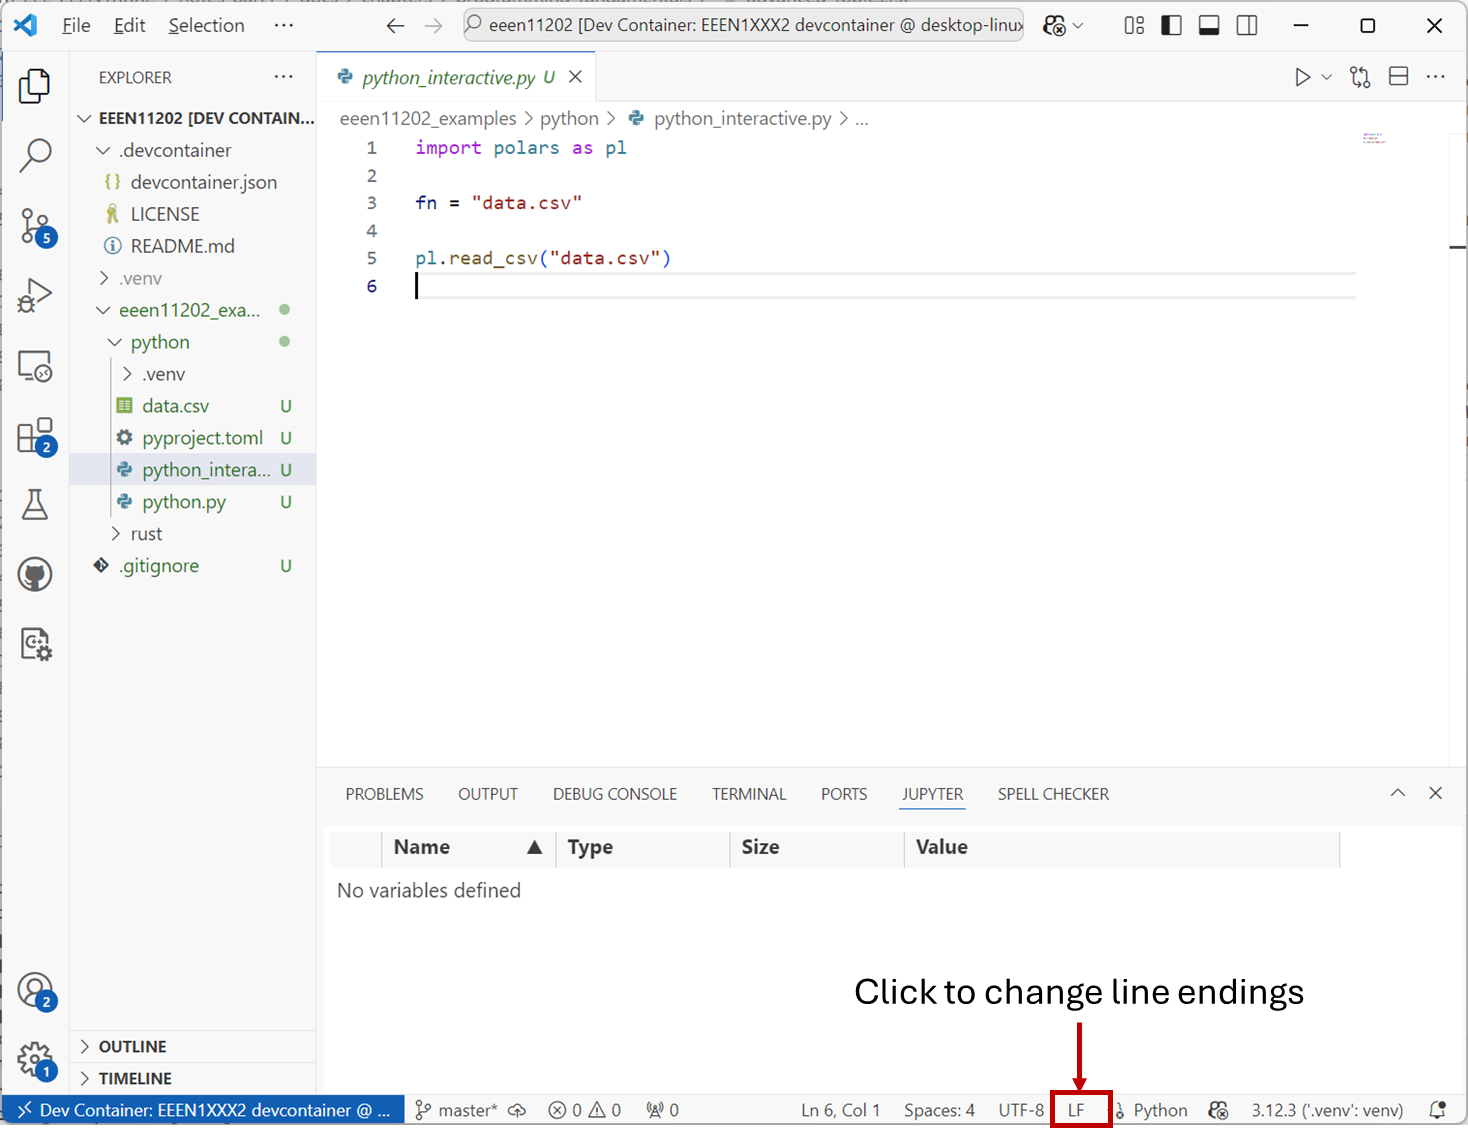The image size is (1468, 1128).
Task: Open the Source Control view
Action: tap(36, 226)
